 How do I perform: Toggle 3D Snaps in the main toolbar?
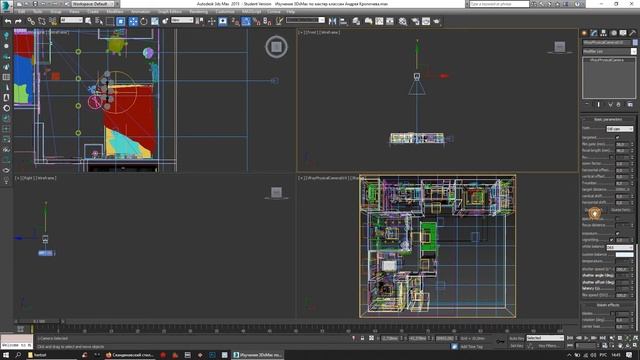[236, 21]
